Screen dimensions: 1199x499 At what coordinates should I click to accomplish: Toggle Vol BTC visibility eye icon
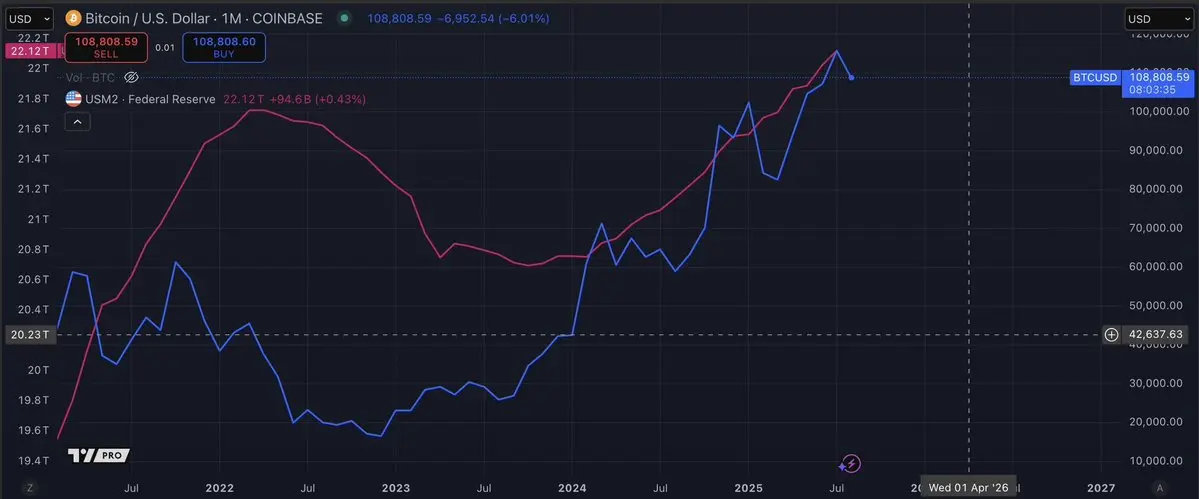pyautogui.click(x=131, y=77)
